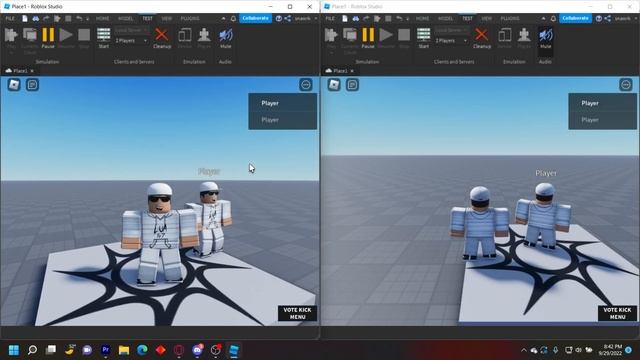Open Roblox menu icon in left viewport

[14, 84]
